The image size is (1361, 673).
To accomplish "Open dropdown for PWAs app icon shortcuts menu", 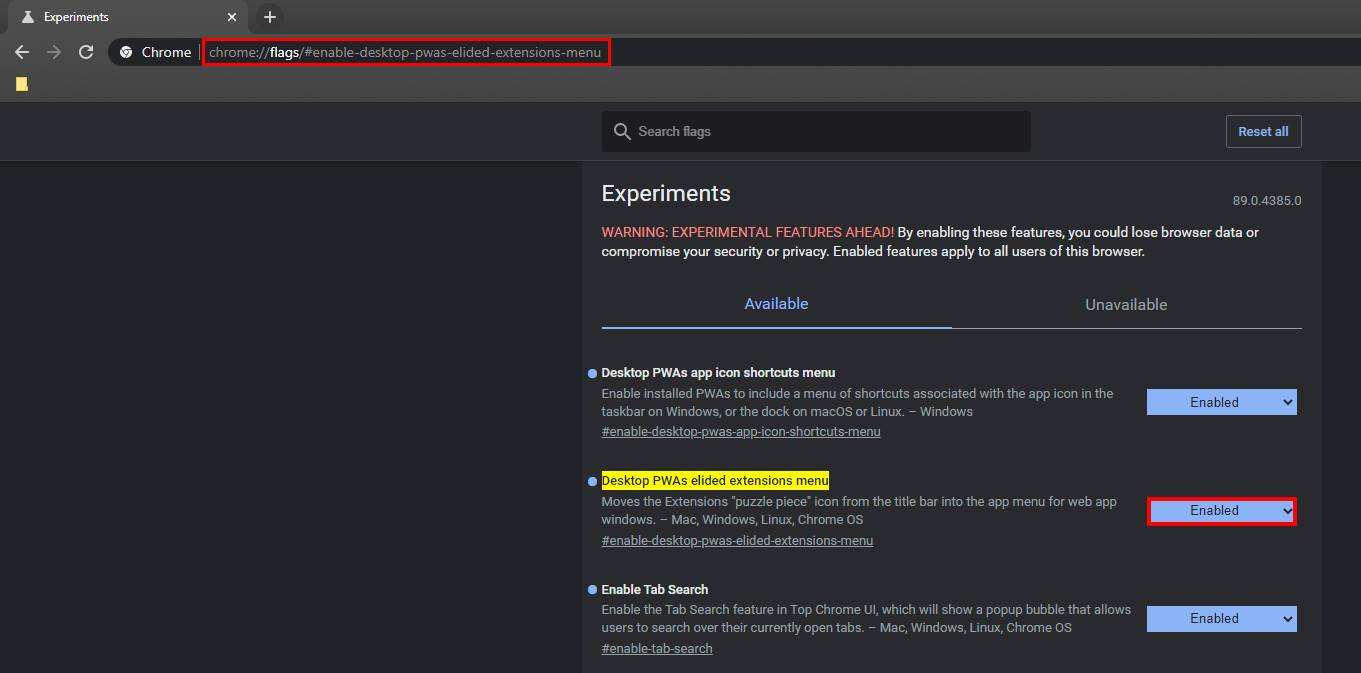I will (1221, 402).
